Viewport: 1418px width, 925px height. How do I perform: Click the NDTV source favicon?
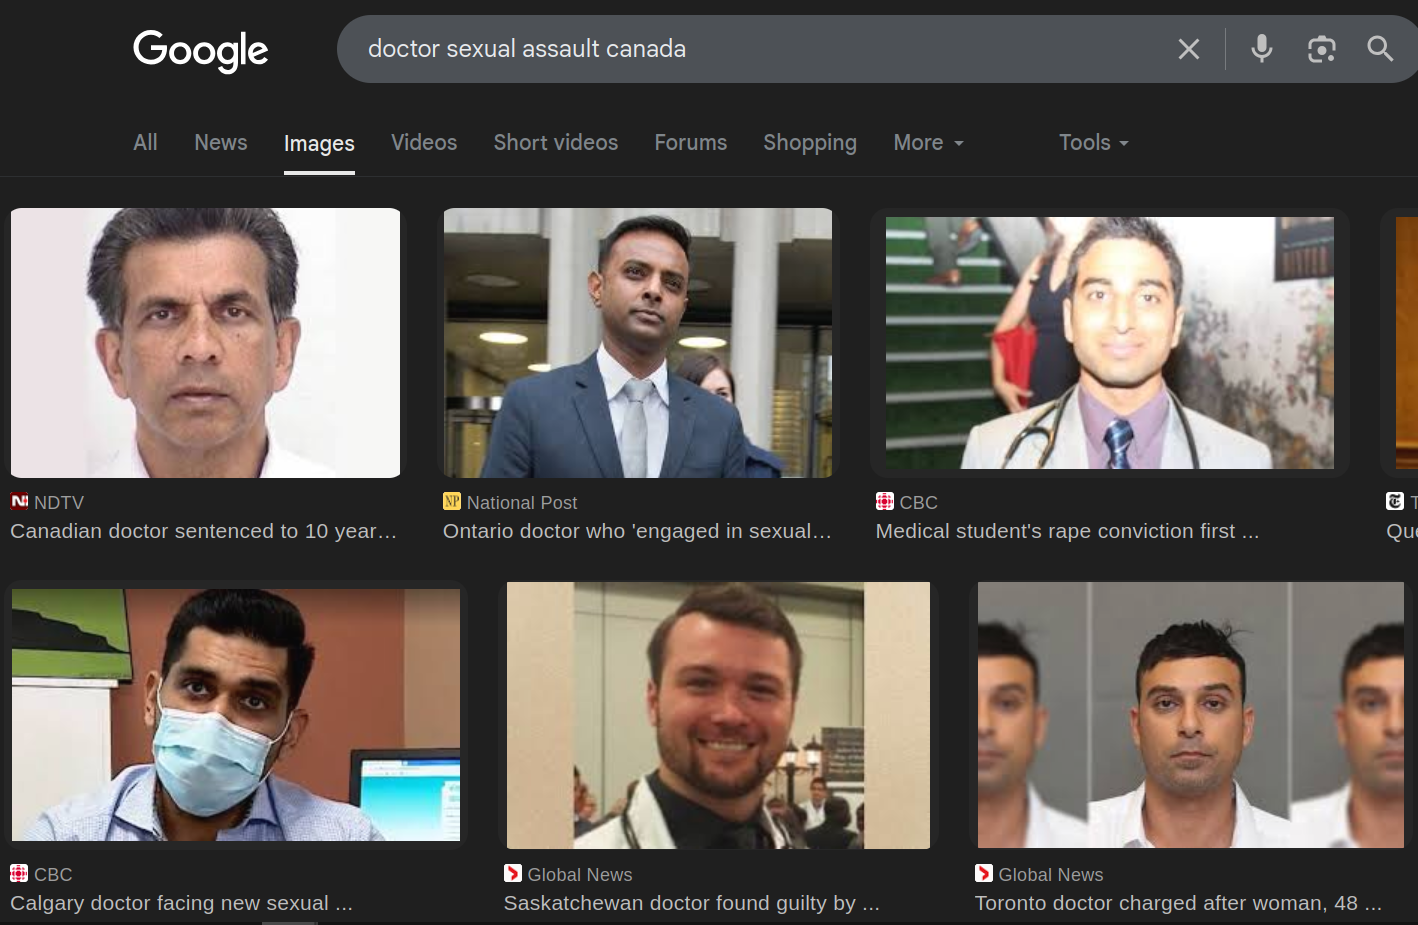(19, 501)
